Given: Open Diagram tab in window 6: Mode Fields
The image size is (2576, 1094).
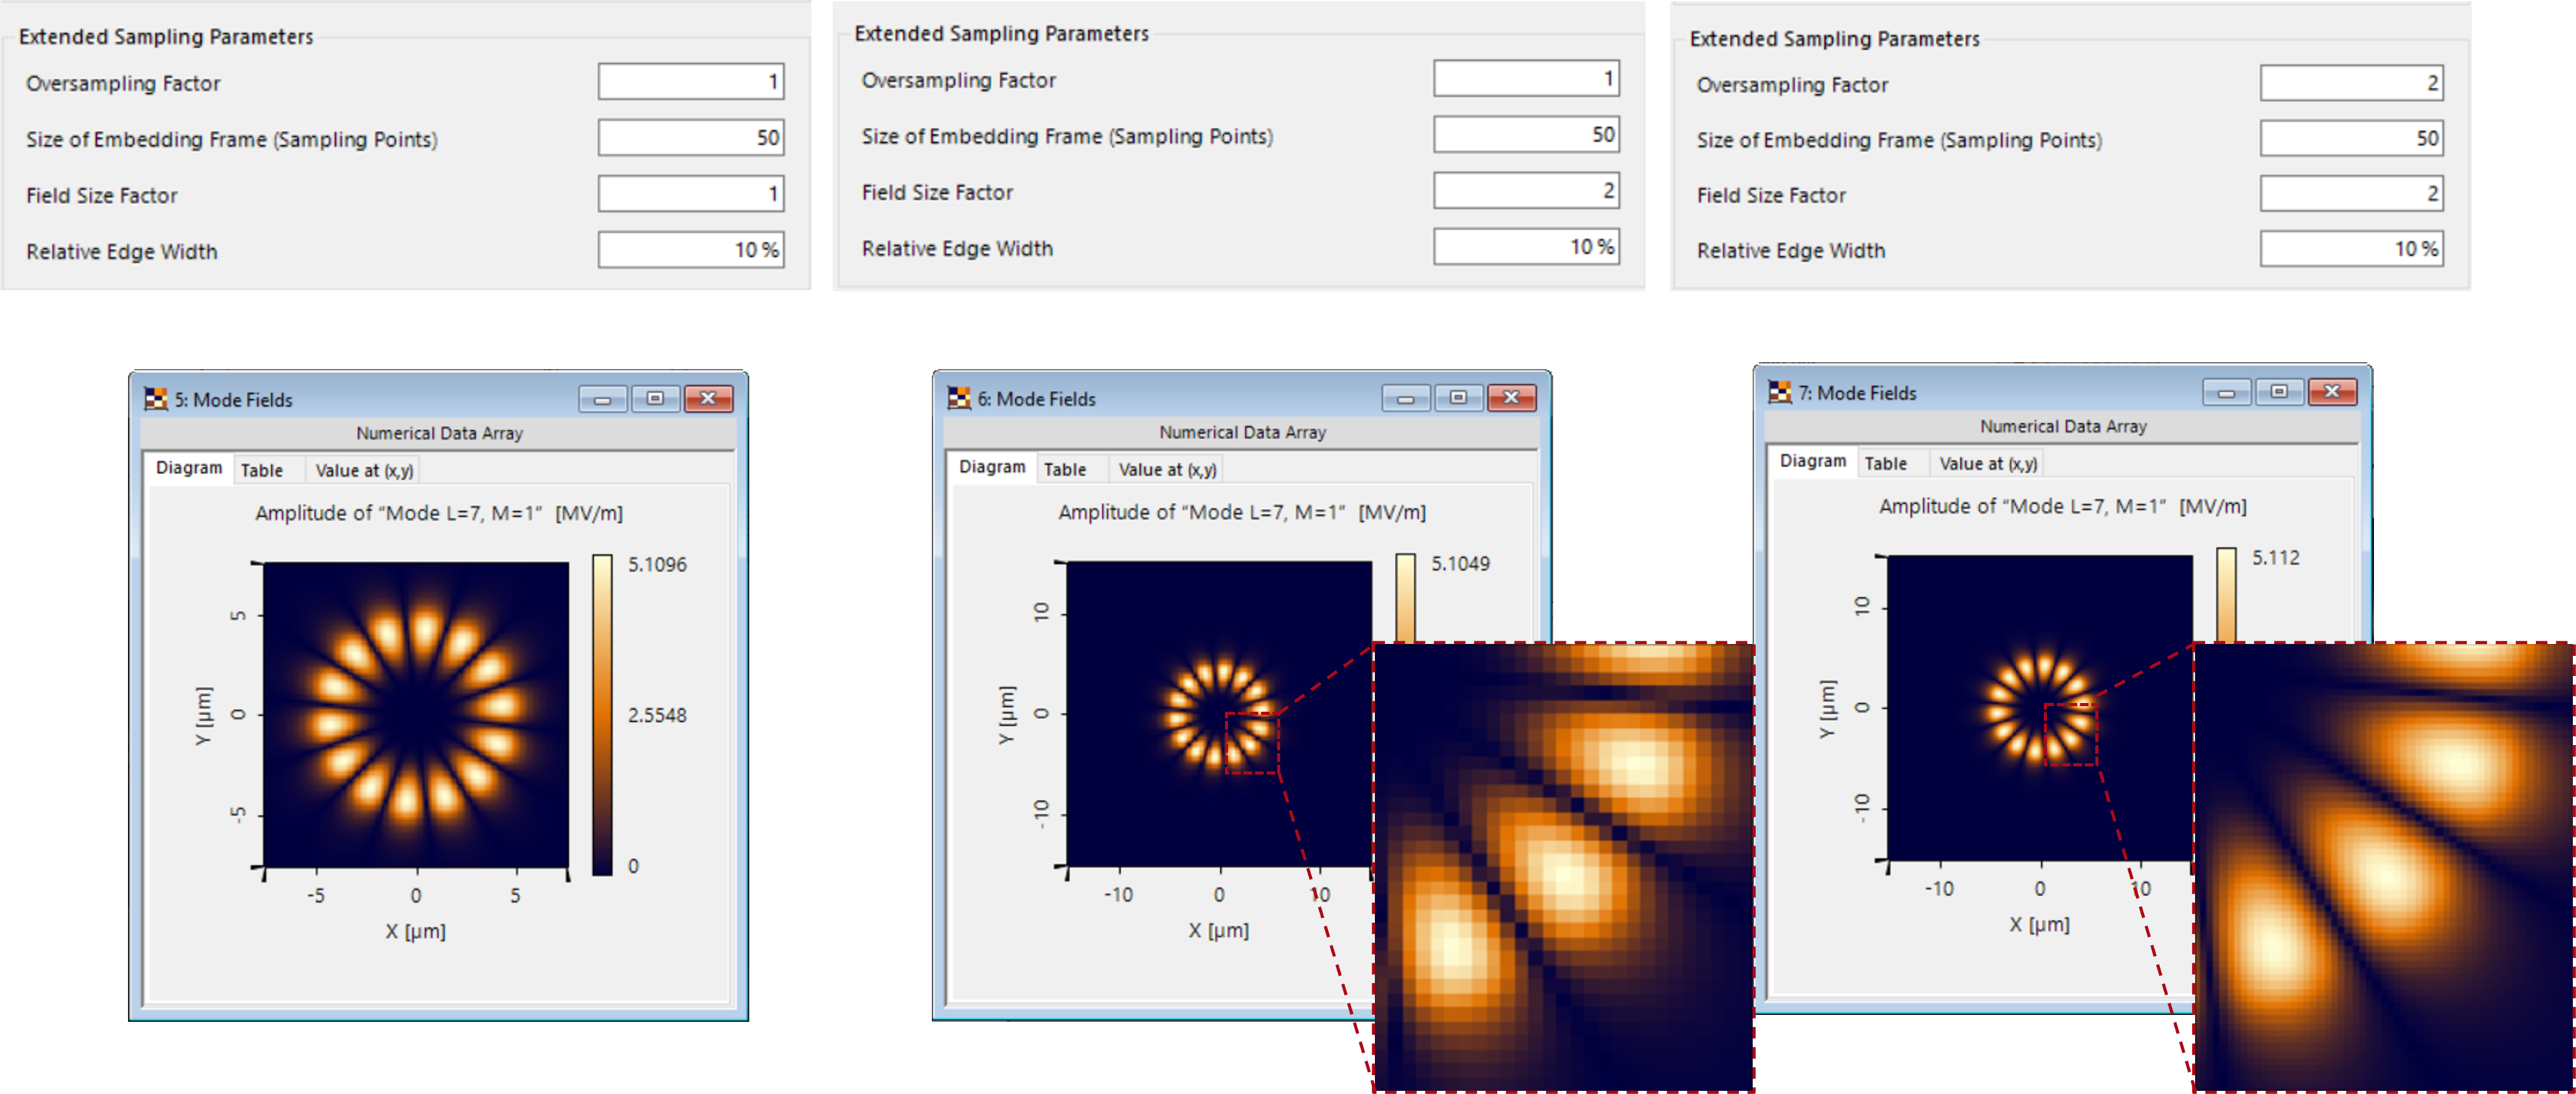Looking at the screenshot, I should coord(992,467).
